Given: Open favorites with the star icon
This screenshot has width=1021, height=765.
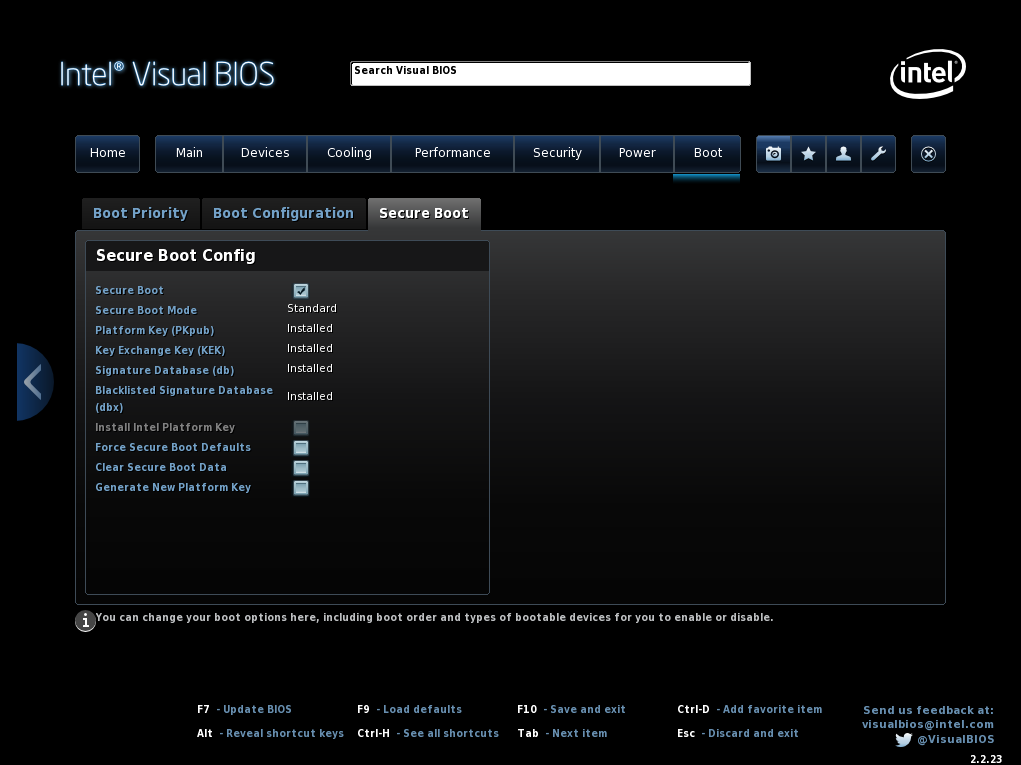Looking at the screenshot, I should point(808,154).
